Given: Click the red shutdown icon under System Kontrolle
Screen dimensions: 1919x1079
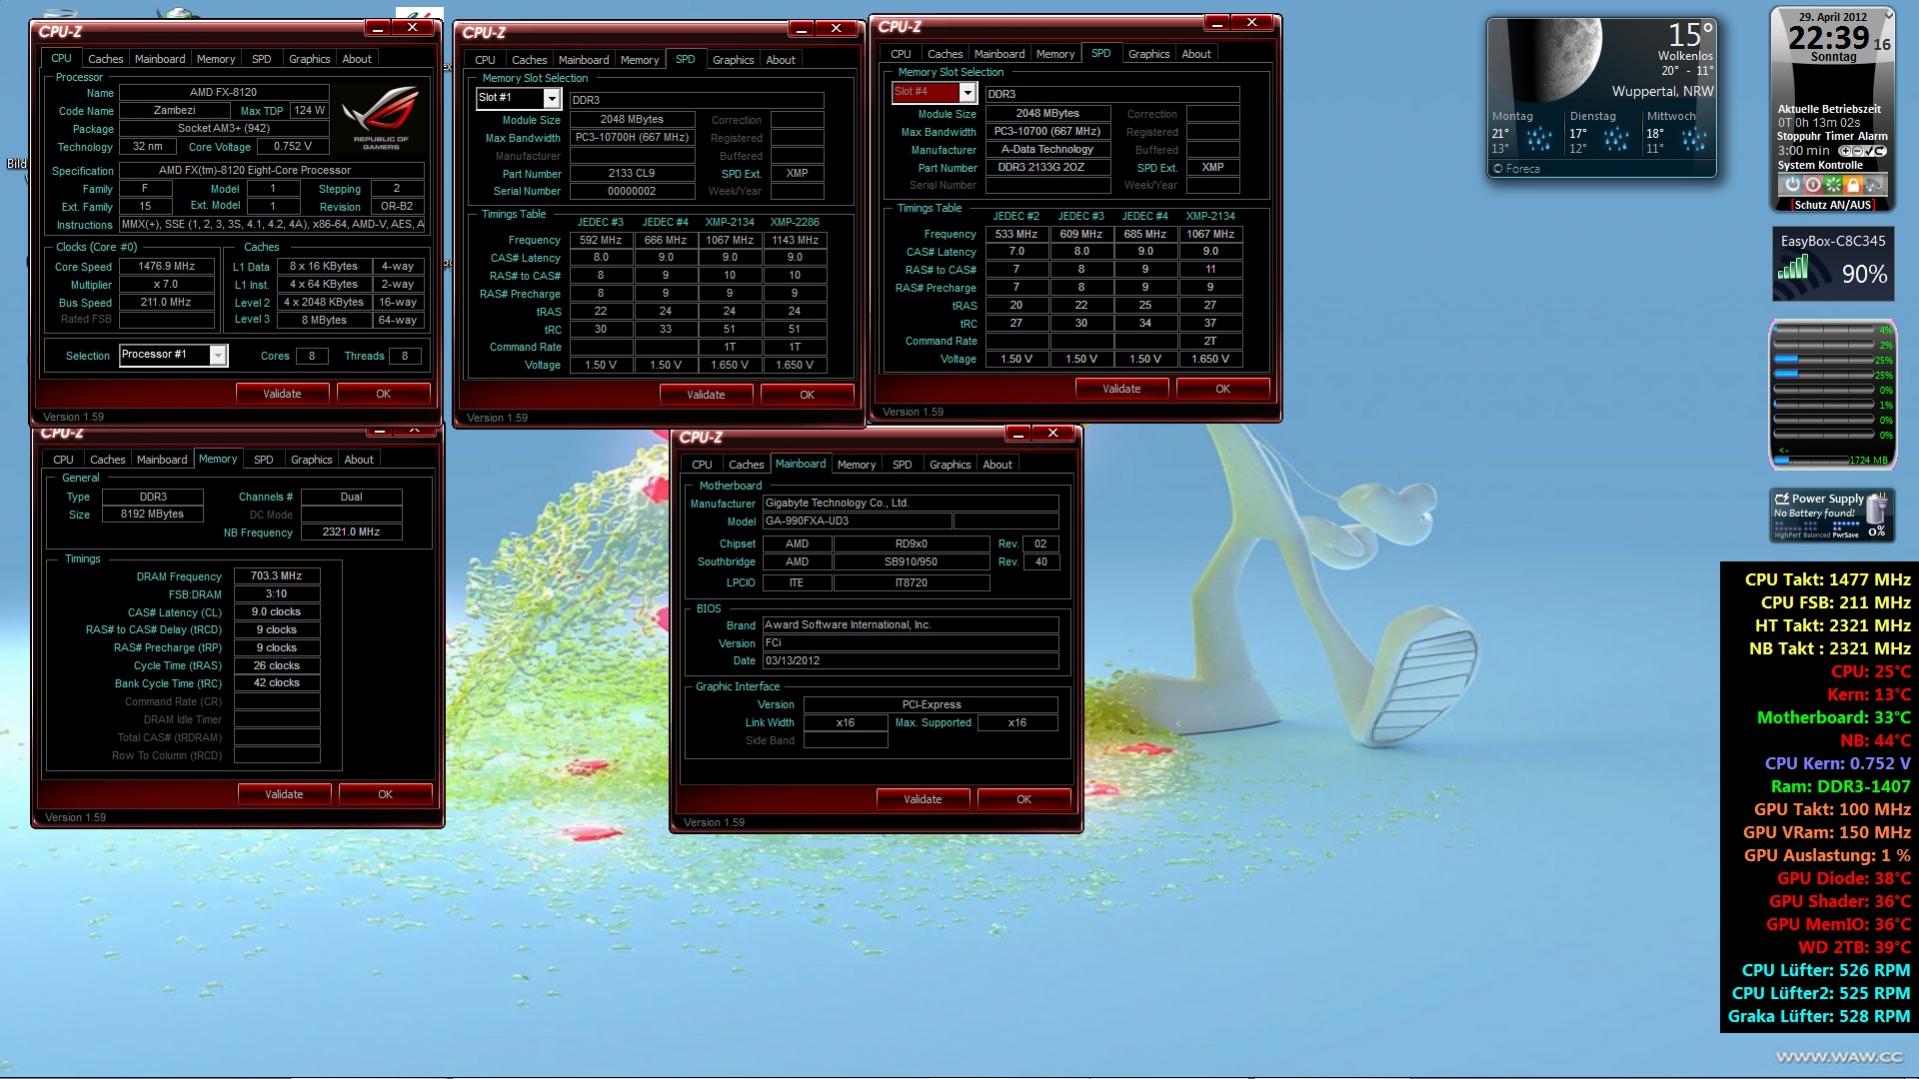Looking at the screenshot, I should pos(1813,185).
